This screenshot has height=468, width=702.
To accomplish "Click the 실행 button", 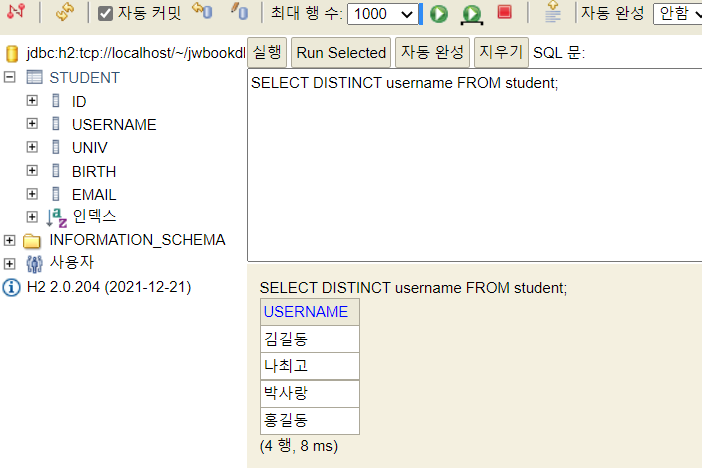I will pos(267,52).
